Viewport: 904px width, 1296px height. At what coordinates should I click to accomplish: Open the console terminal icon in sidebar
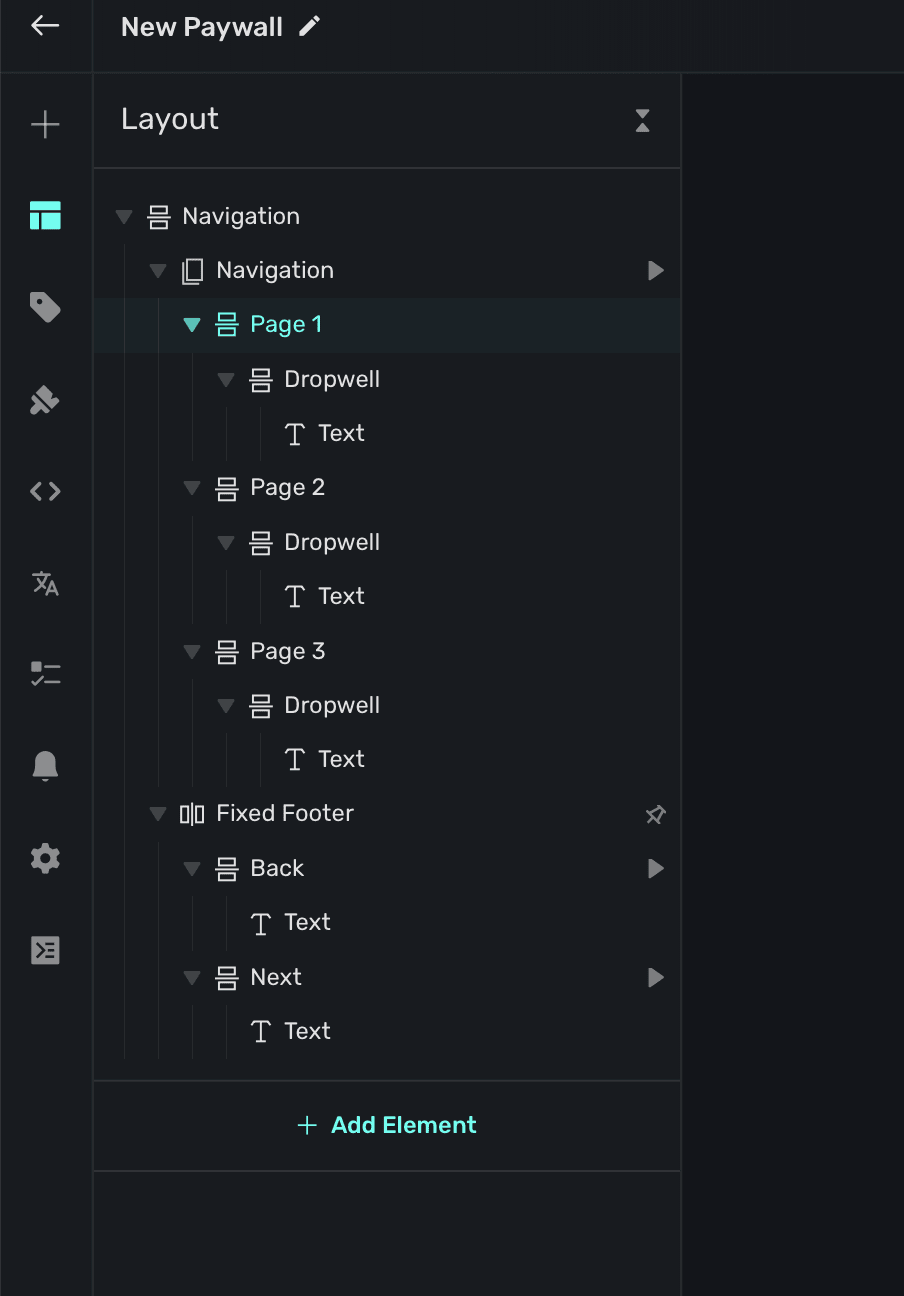coord(45,950)
